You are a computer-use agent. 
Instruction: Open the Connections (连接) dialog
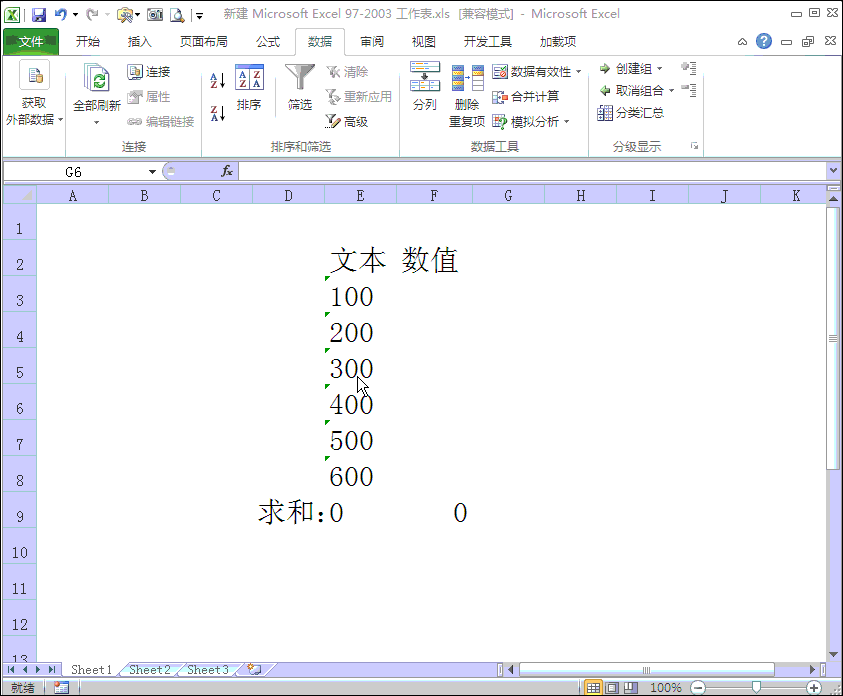click(x=149, y=71)
